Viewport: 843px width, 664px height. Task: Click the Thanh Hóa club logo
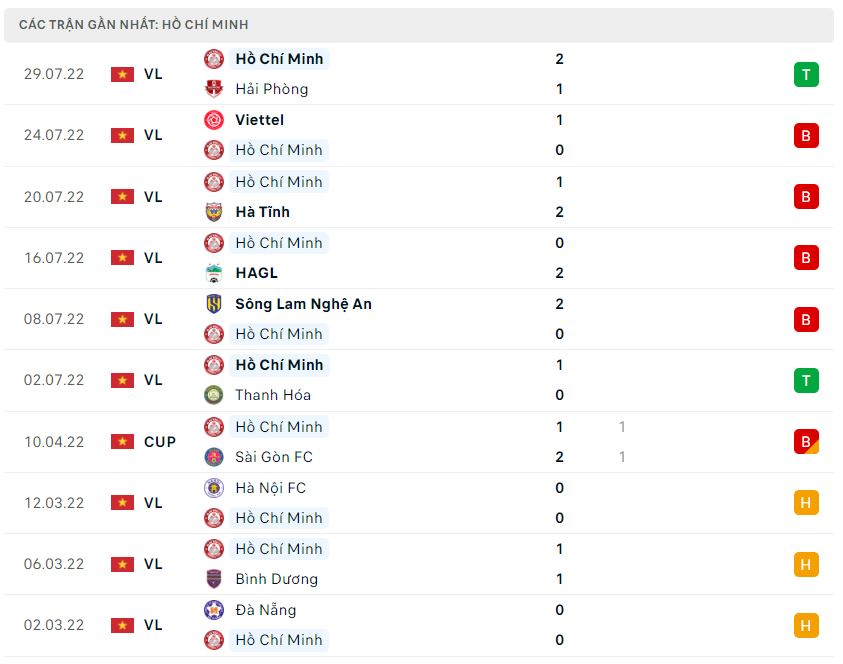pos(212,395)
